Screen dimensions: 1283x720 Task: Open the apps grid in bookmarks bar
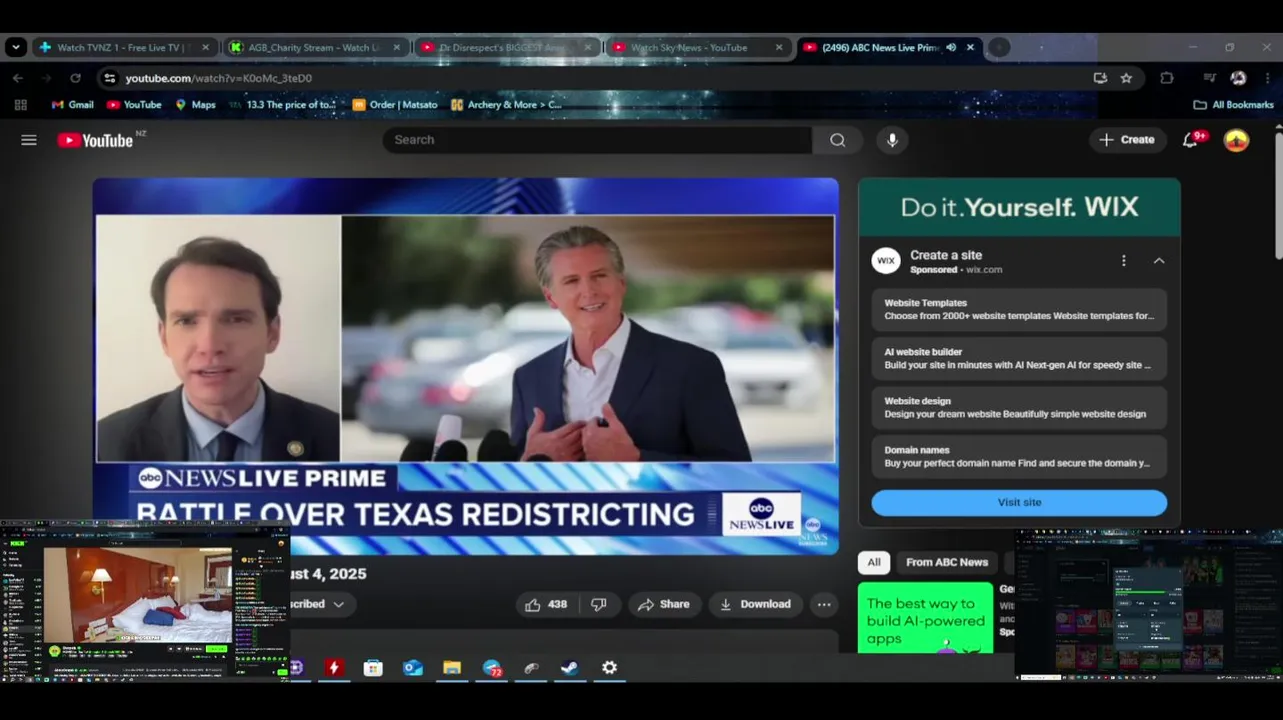pos(20,104)
